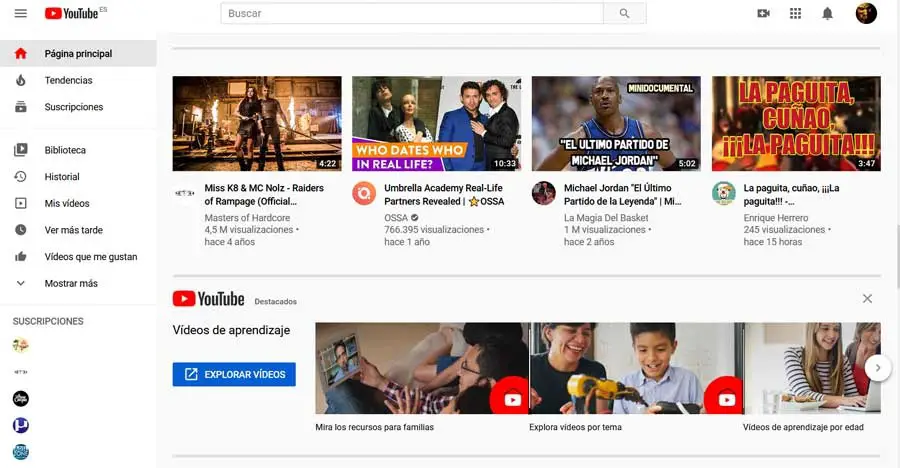Open OSSA channel name link
This screenshot has height=468, width=900.
[x=396, y=218]
